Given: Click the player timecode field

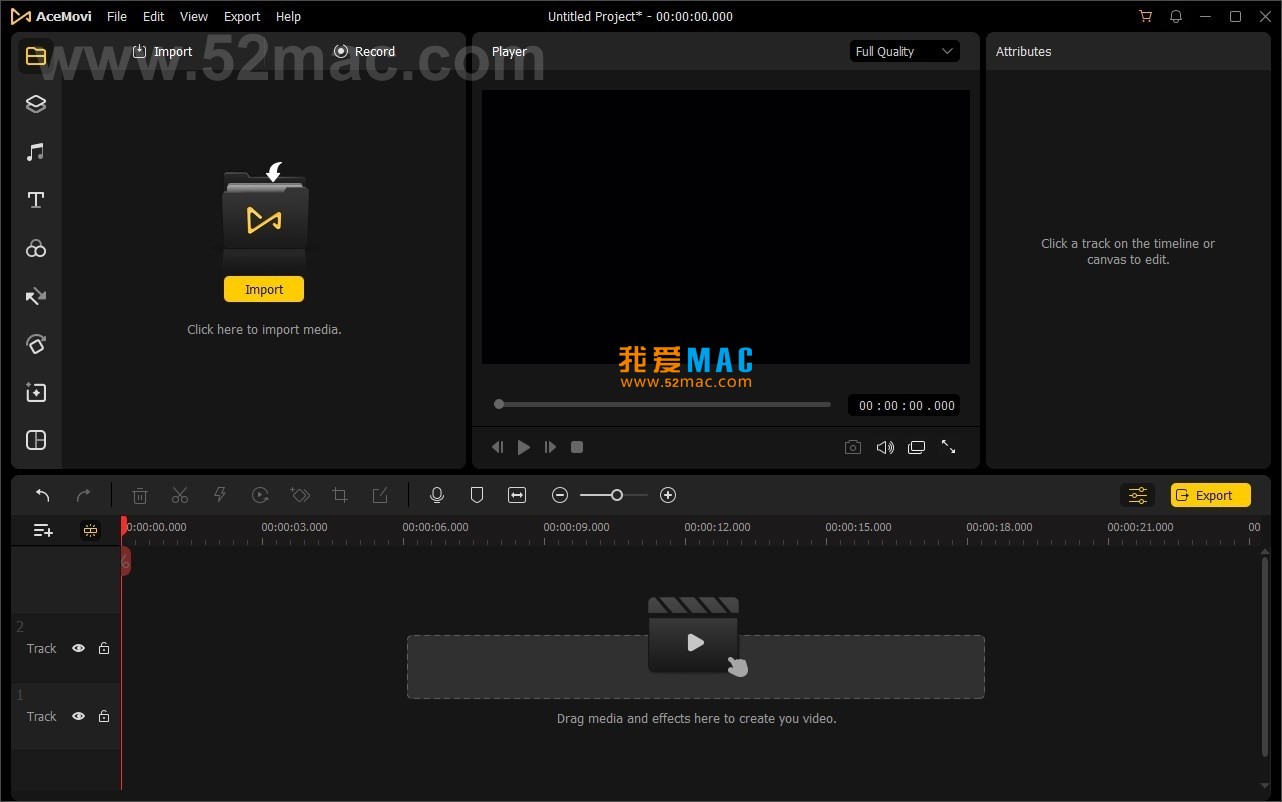Looking at the screenshot, I should [904, 405].
